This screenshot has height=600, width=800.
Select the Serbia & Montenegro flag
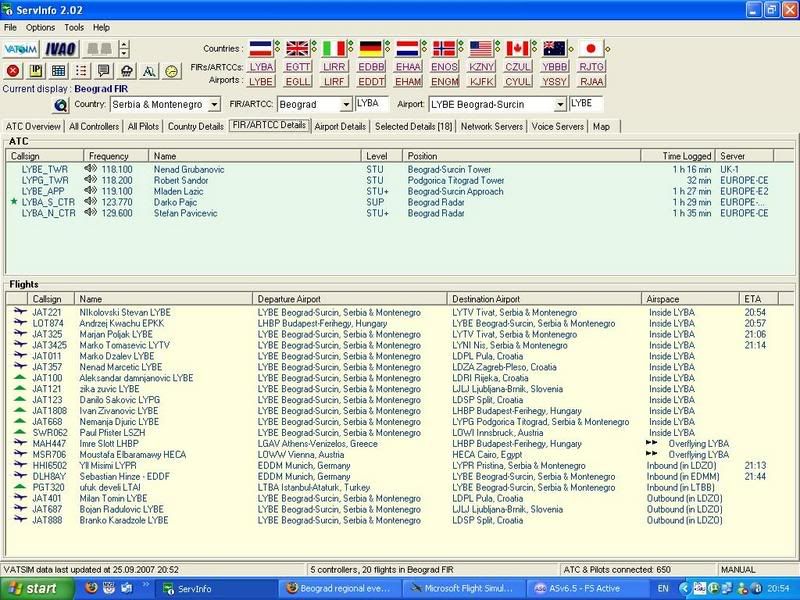261,48
